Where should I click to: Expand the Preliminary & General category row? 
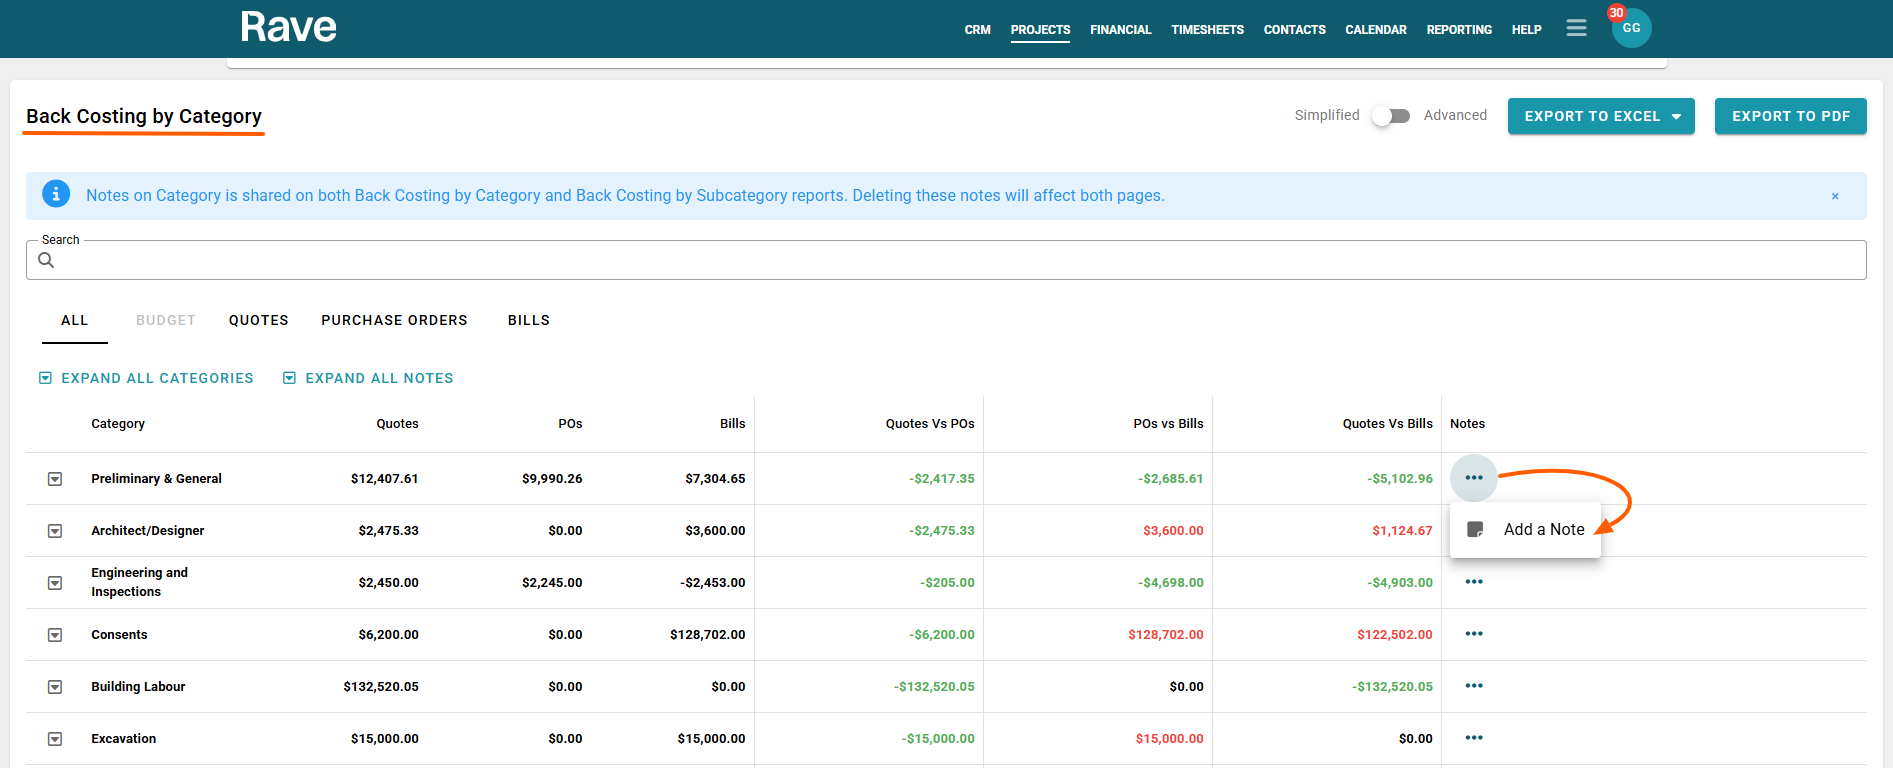click(x=55, y=479)
